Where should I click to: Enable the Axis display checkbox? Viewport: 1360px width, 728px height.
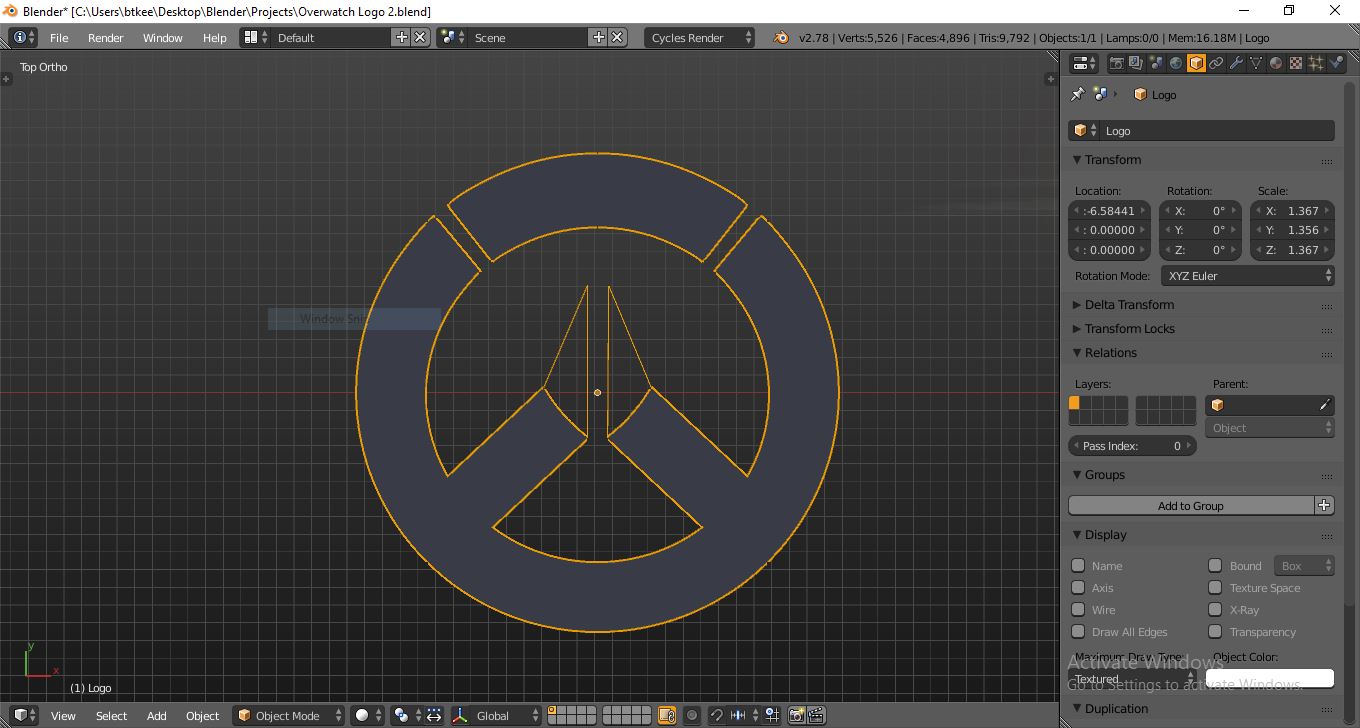coord(1078,587)
